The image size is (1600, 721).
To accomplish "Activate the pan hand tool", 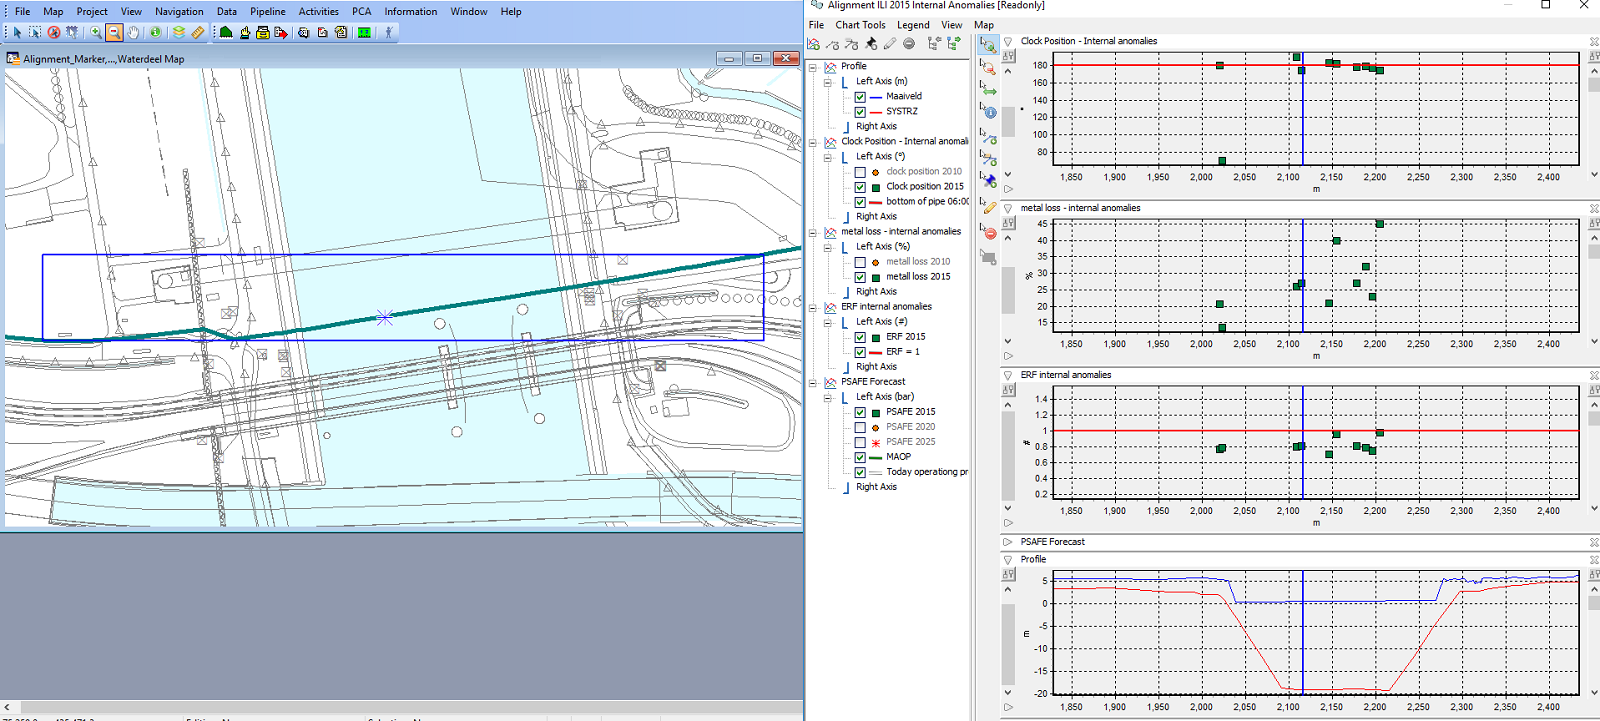I will (133, 32).
